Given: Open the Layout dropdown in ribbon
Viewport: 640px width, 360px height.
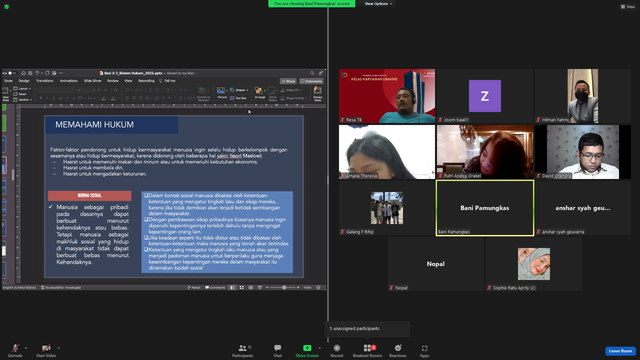Looking at the screenshot, I should pyautogui.click(x=22, y=88).
